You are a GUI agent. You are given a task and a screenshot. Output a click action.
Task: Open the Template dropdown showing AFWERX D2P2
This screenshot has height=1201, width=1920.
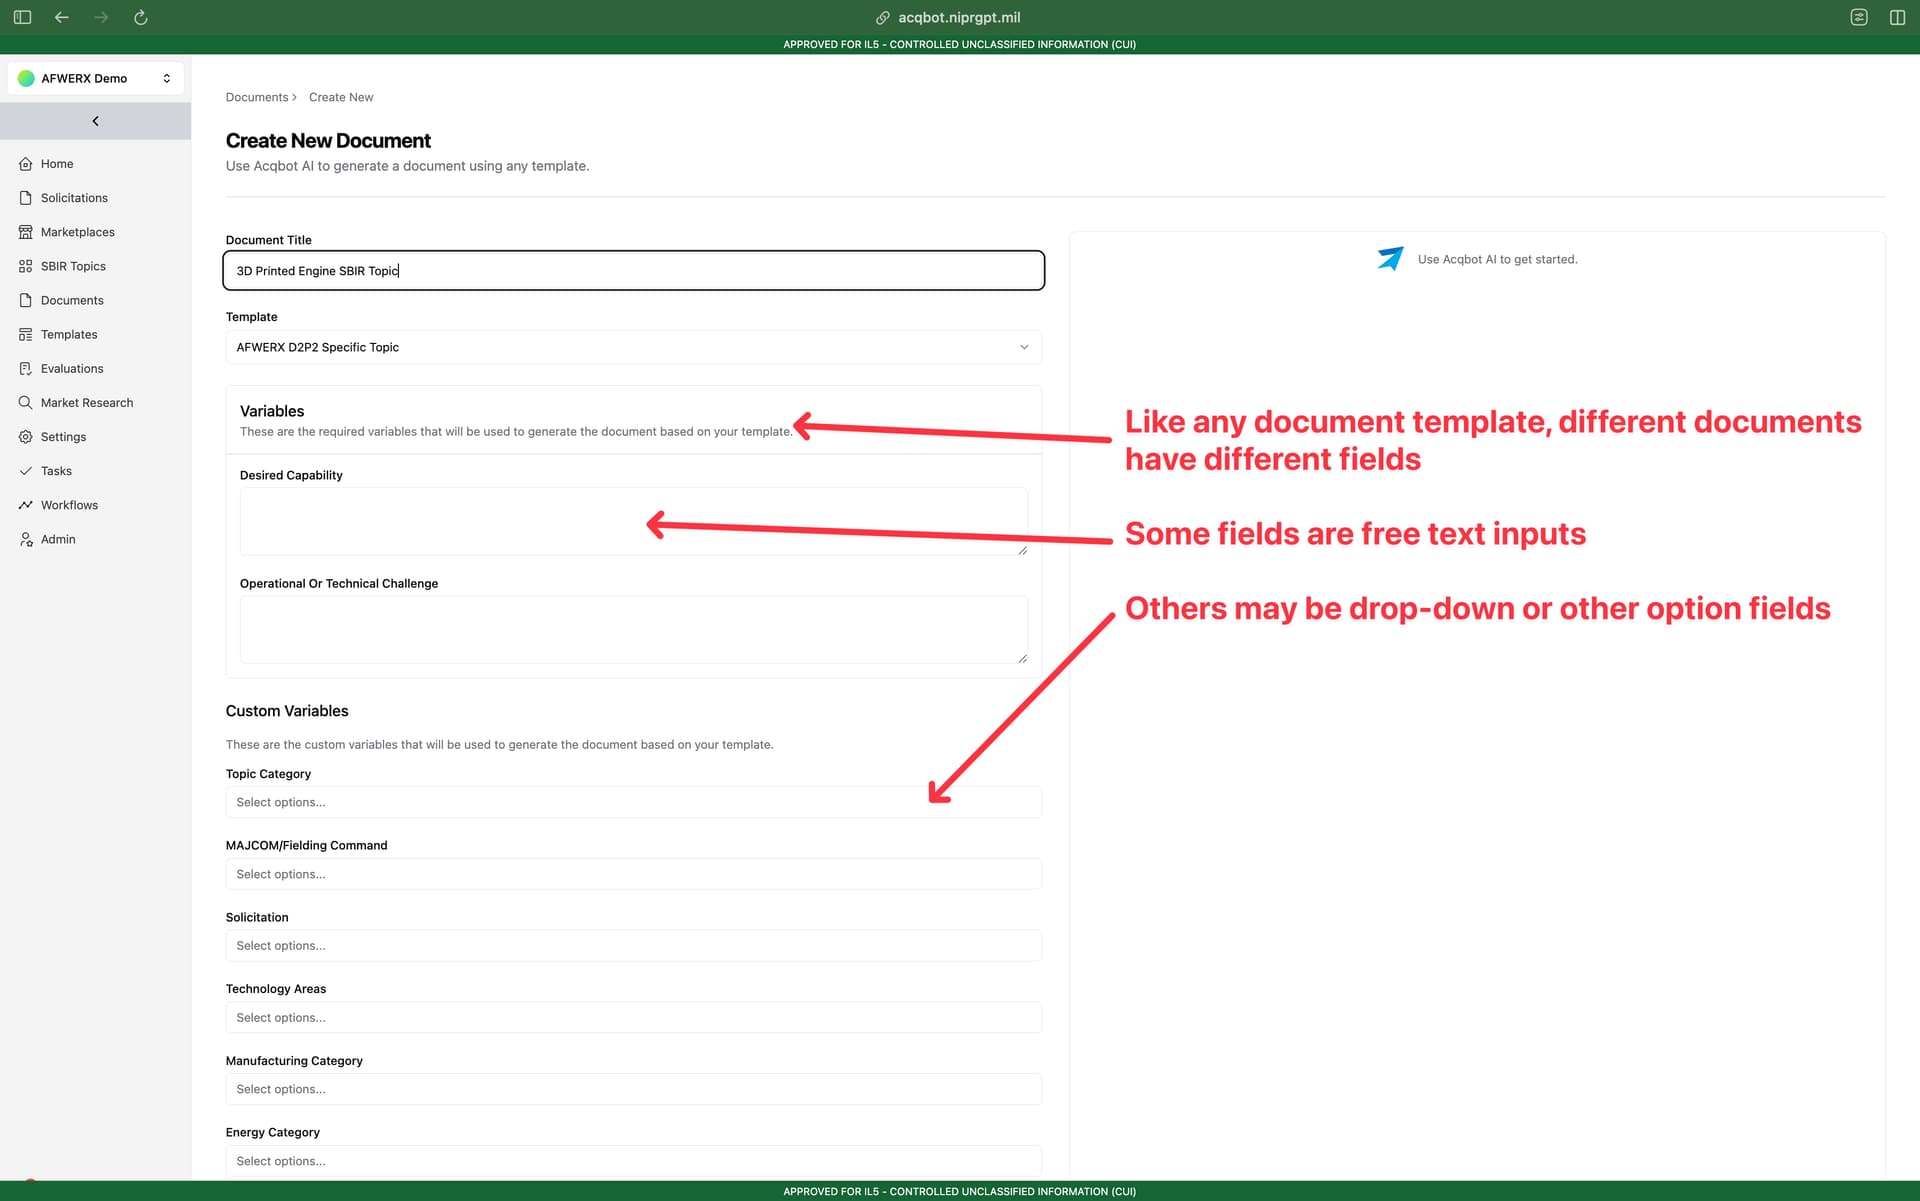[x=633, y=347]
